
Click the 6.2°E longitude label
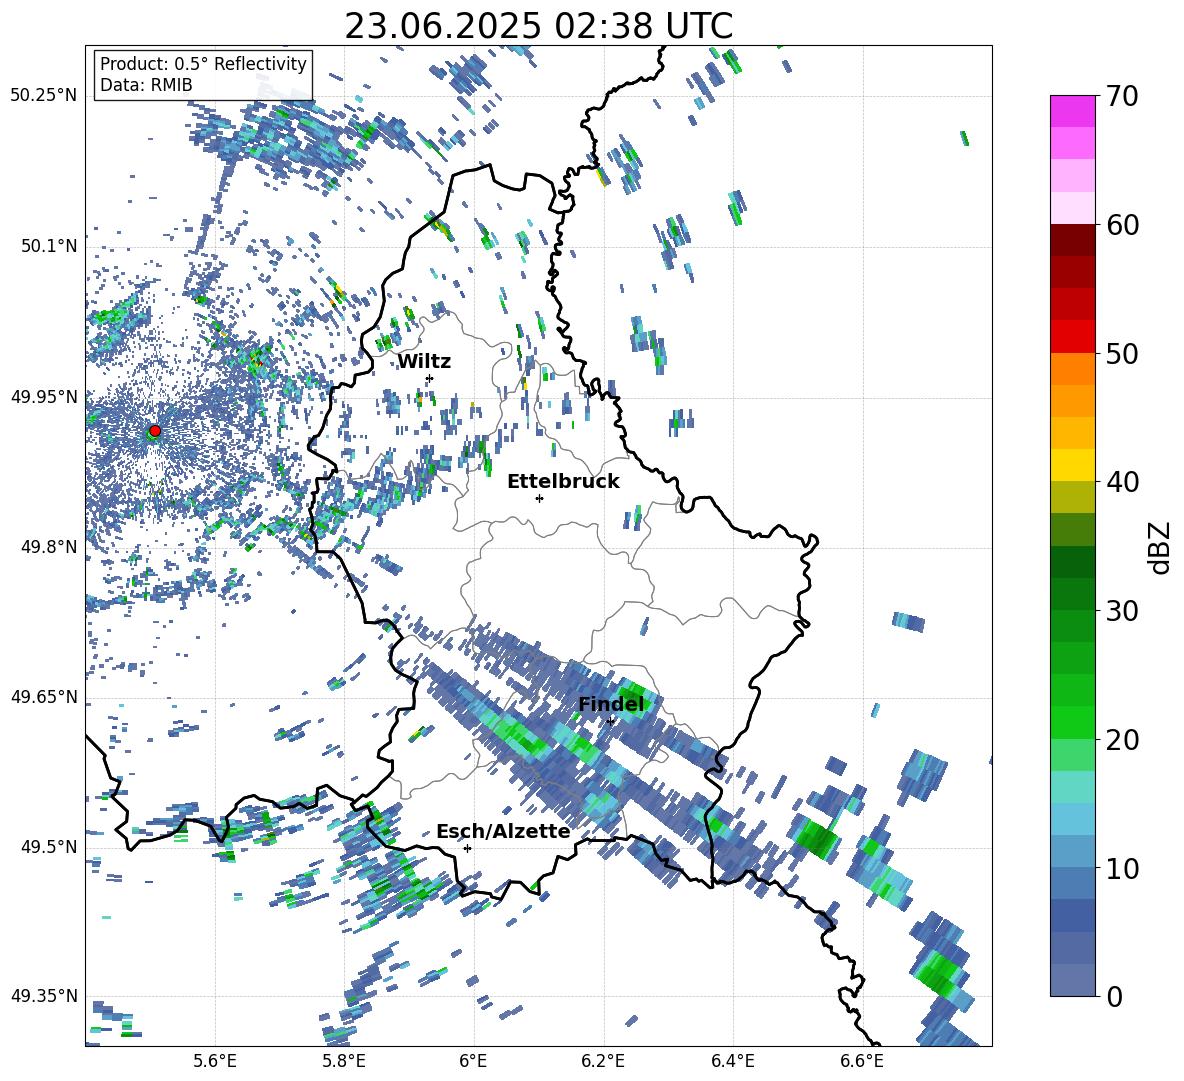tap(603, 1061)
